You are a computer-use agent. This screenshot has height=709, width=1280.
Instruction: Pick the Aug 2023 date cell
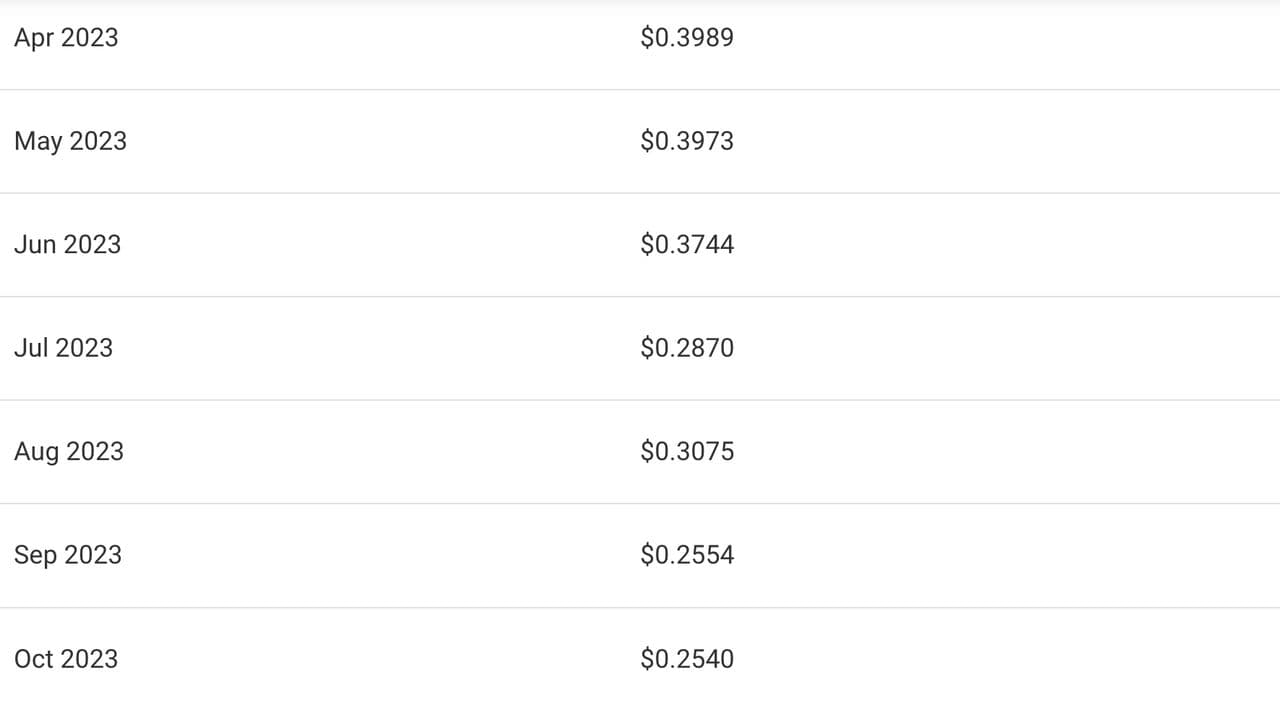point(69,452)
